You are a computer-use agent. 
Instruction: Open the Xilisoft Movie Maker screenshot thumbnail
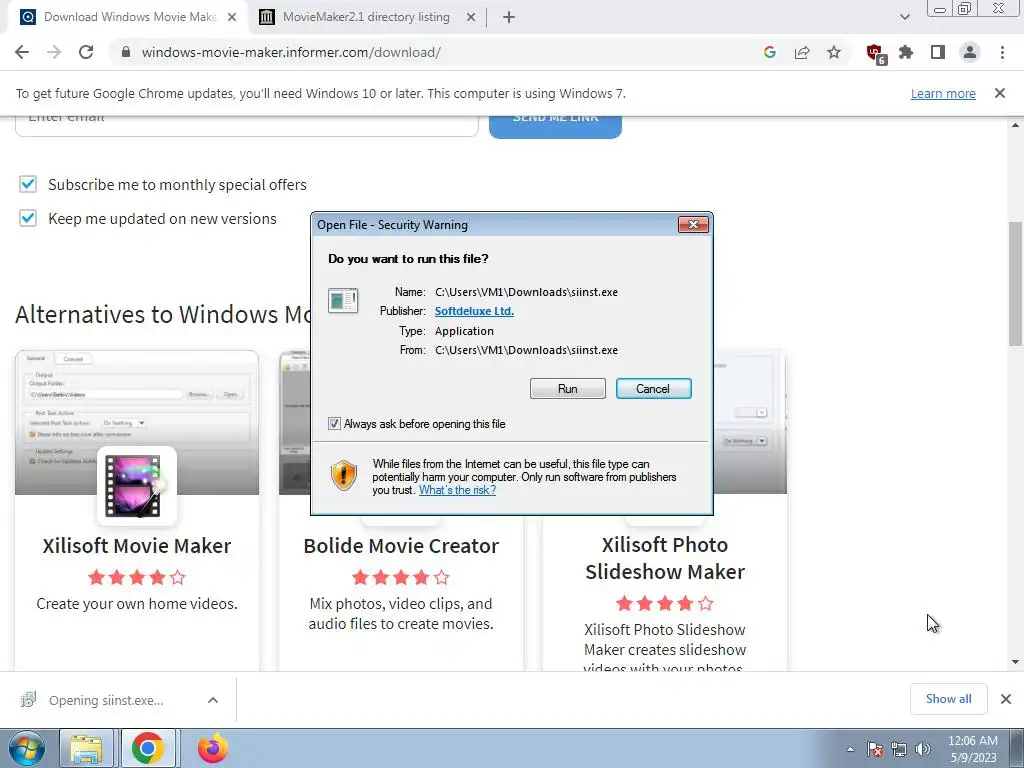tap(137, 423)
